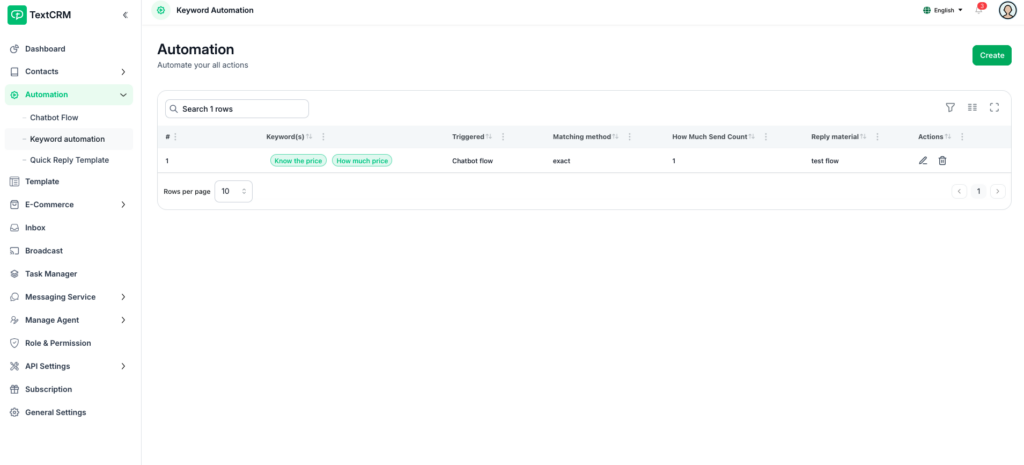This screenshot has width=1024, height=465.
Task: Click the E-Commerce shopping bag icon
Action: point(14,204)
